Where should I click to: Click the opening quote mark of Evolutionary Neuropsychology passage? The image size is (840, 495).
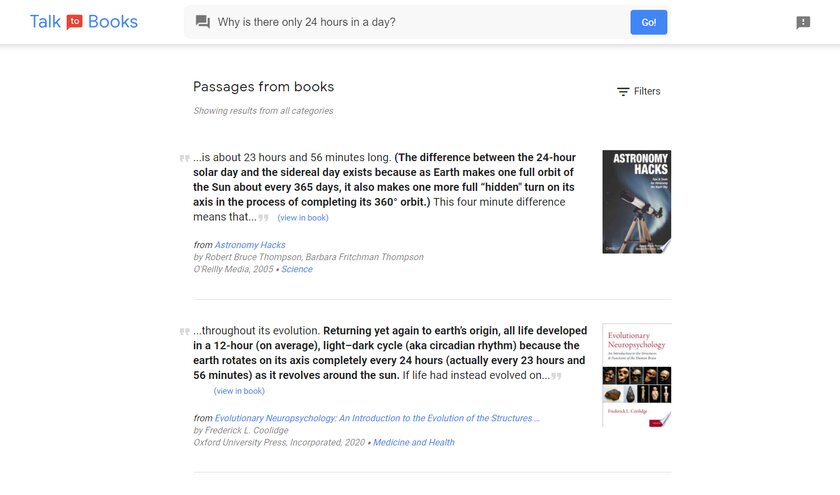pos(184,331)
